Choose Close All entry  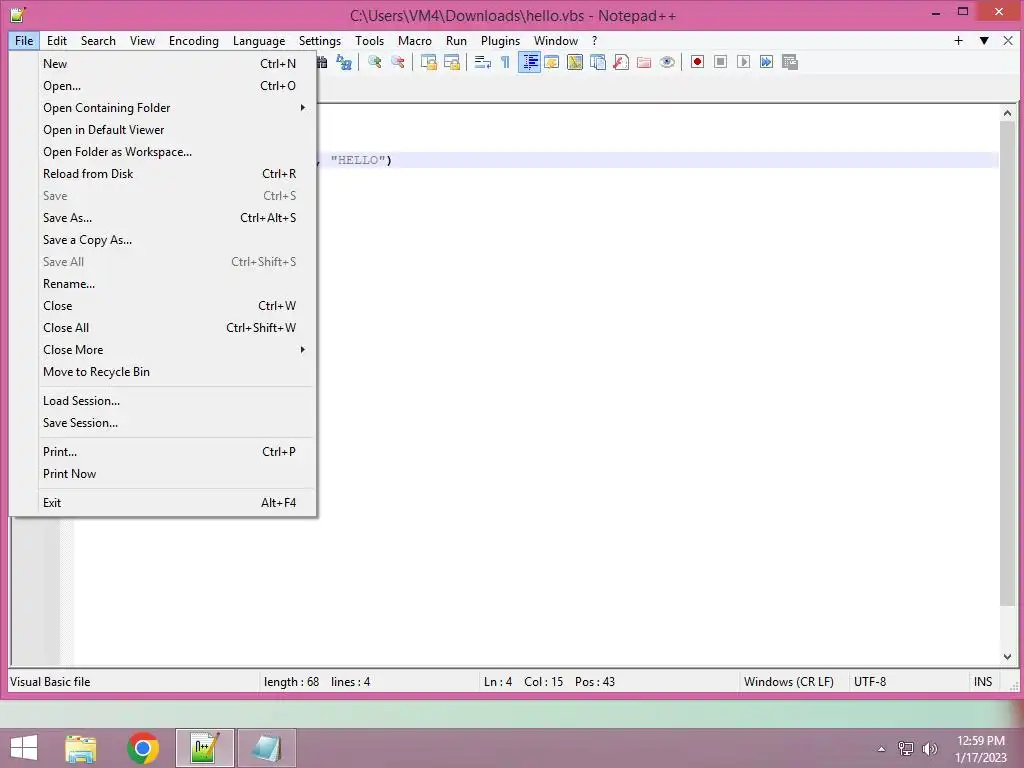click(x=163, y=328)
